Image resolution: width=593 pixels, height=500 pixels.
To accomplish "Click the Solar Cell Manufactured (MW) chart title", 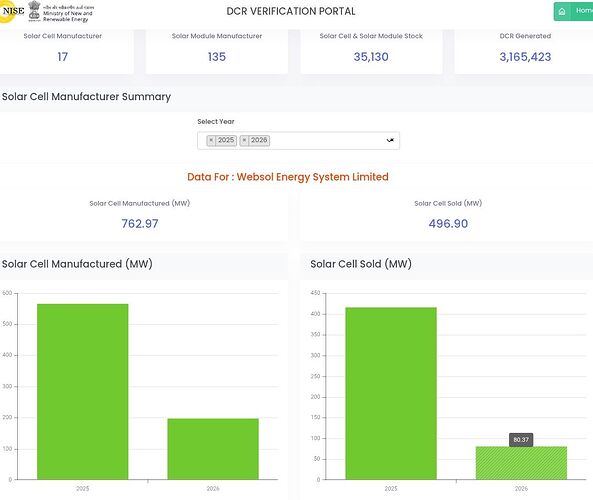I will pyautogui.click(x=77, y=264).
